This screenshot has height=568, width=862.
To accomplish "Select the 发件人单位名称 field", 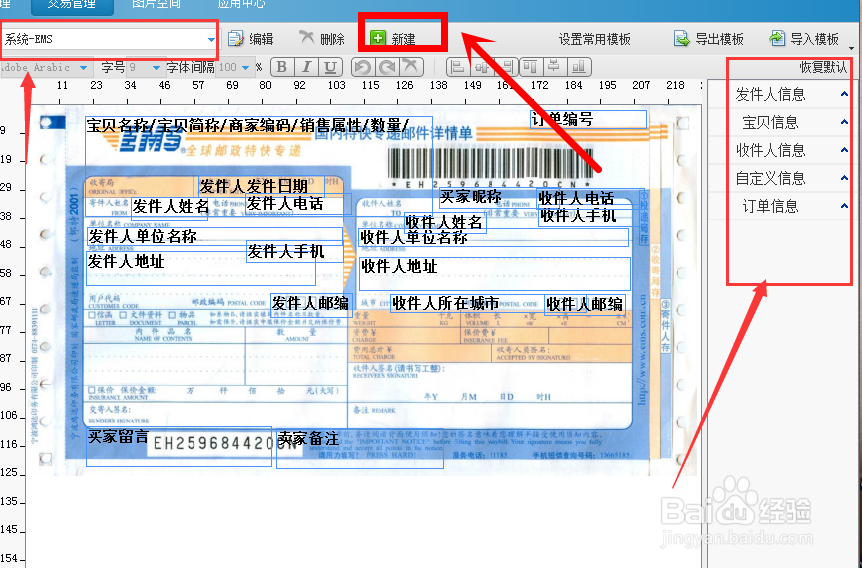I will pos(214,236).
